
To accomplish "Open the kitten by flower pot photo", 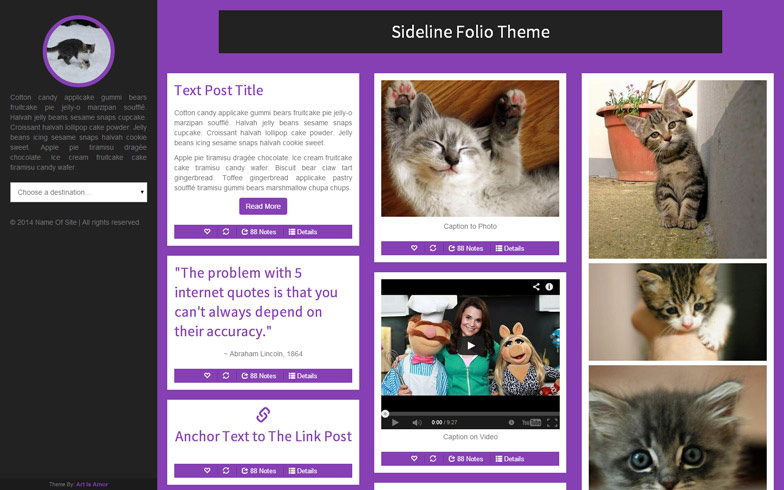I will (678, 169).
